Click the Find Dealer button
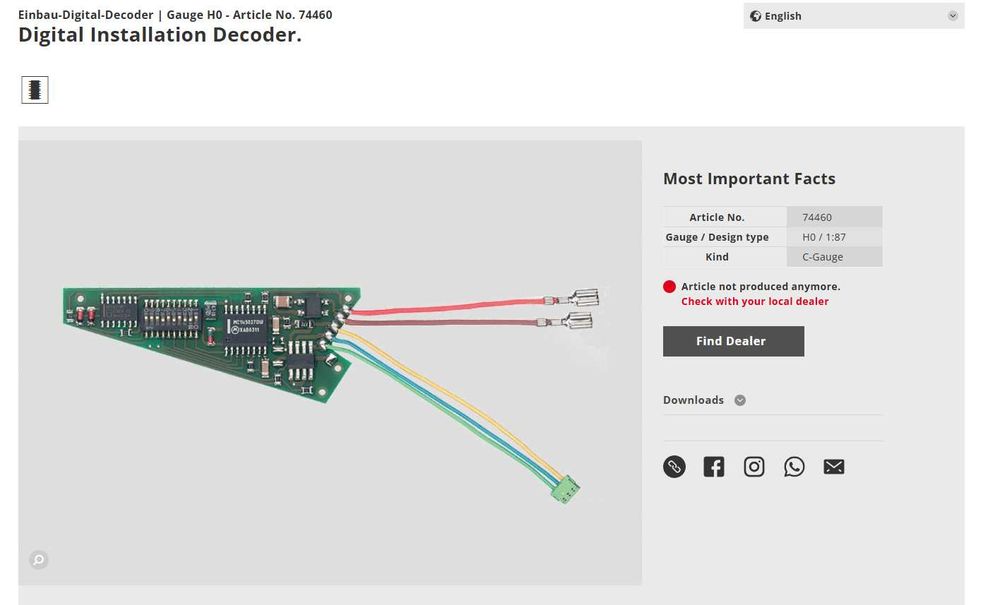This screenshot has height=605, width=1000. click(733, 341)
